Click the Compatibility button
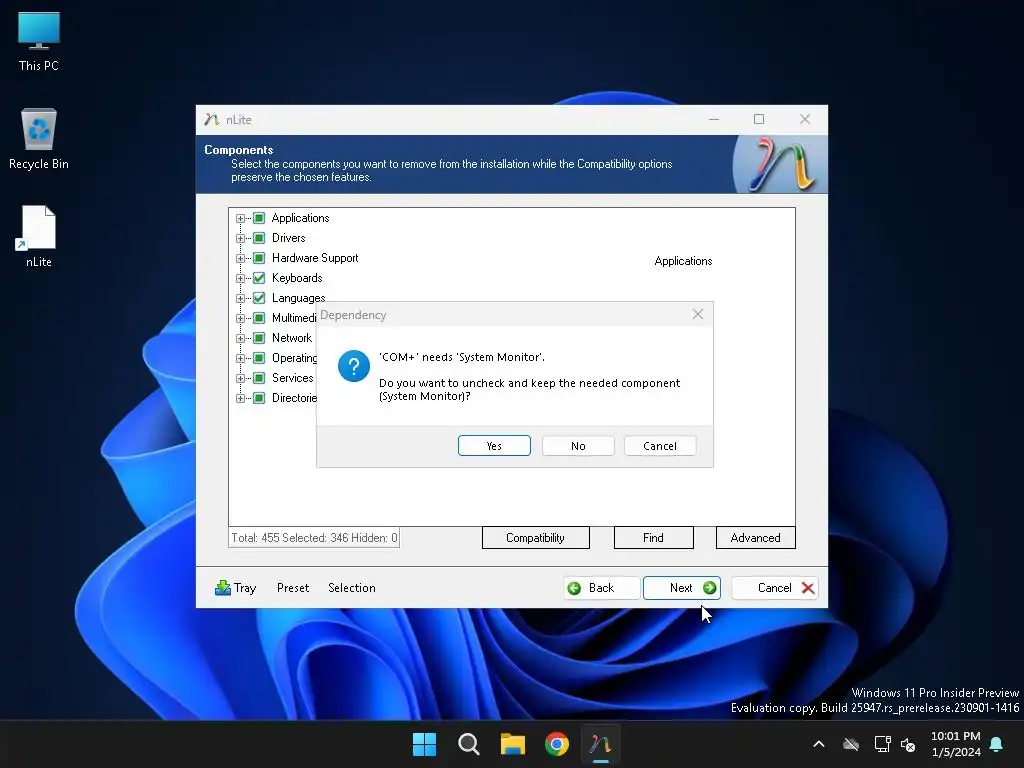This screenshot has width=1024, height=768. pos(536,537)
